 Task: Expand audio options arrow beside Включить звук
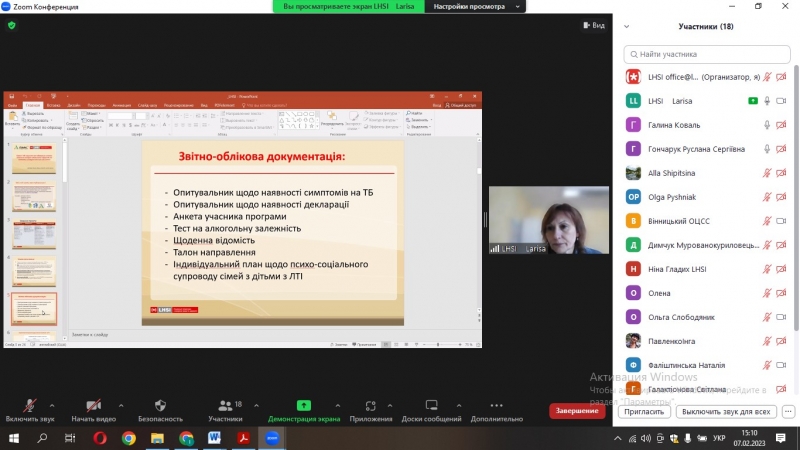pos(54,404)
